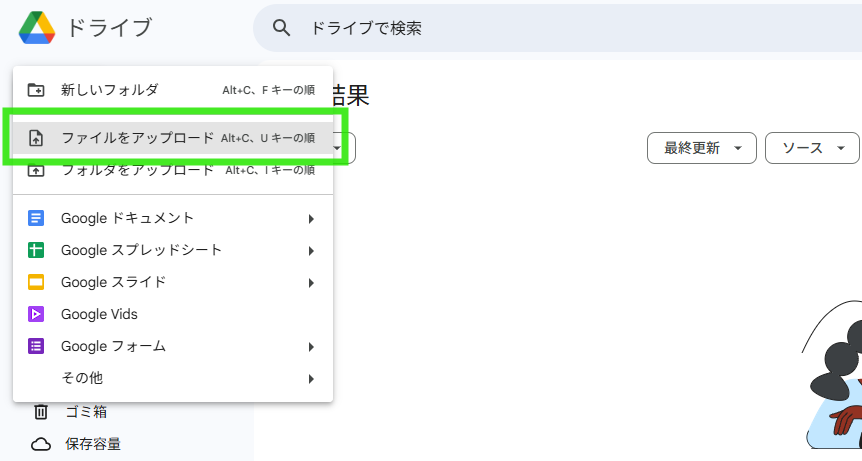Image resolution: width=862 pixels, height=461 pixels.
Task: Click the Google Drive logo icon
Action: pyautogui.click(x=36, y=27)
